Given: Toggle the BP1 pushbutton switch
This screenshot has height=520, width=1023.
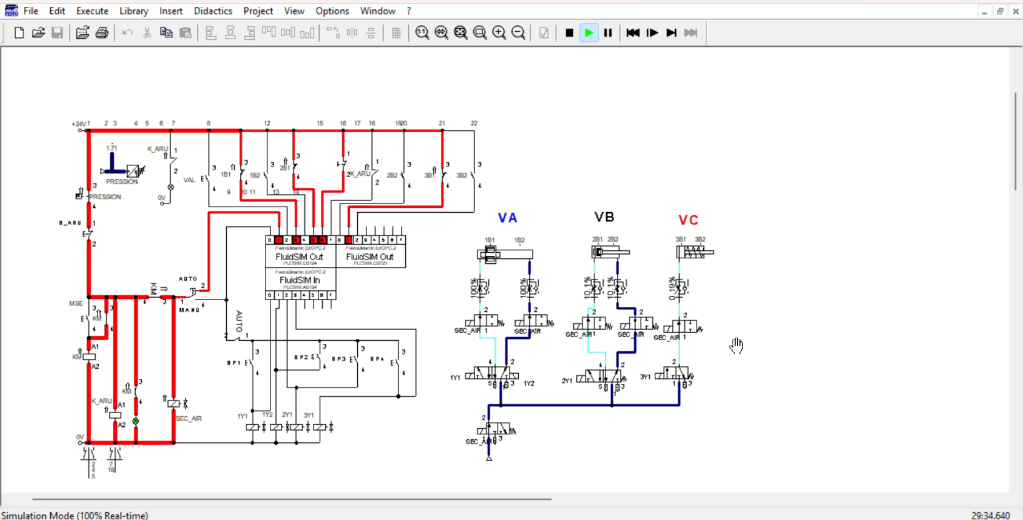Looking at the screenshot, I should coord(252,362).
